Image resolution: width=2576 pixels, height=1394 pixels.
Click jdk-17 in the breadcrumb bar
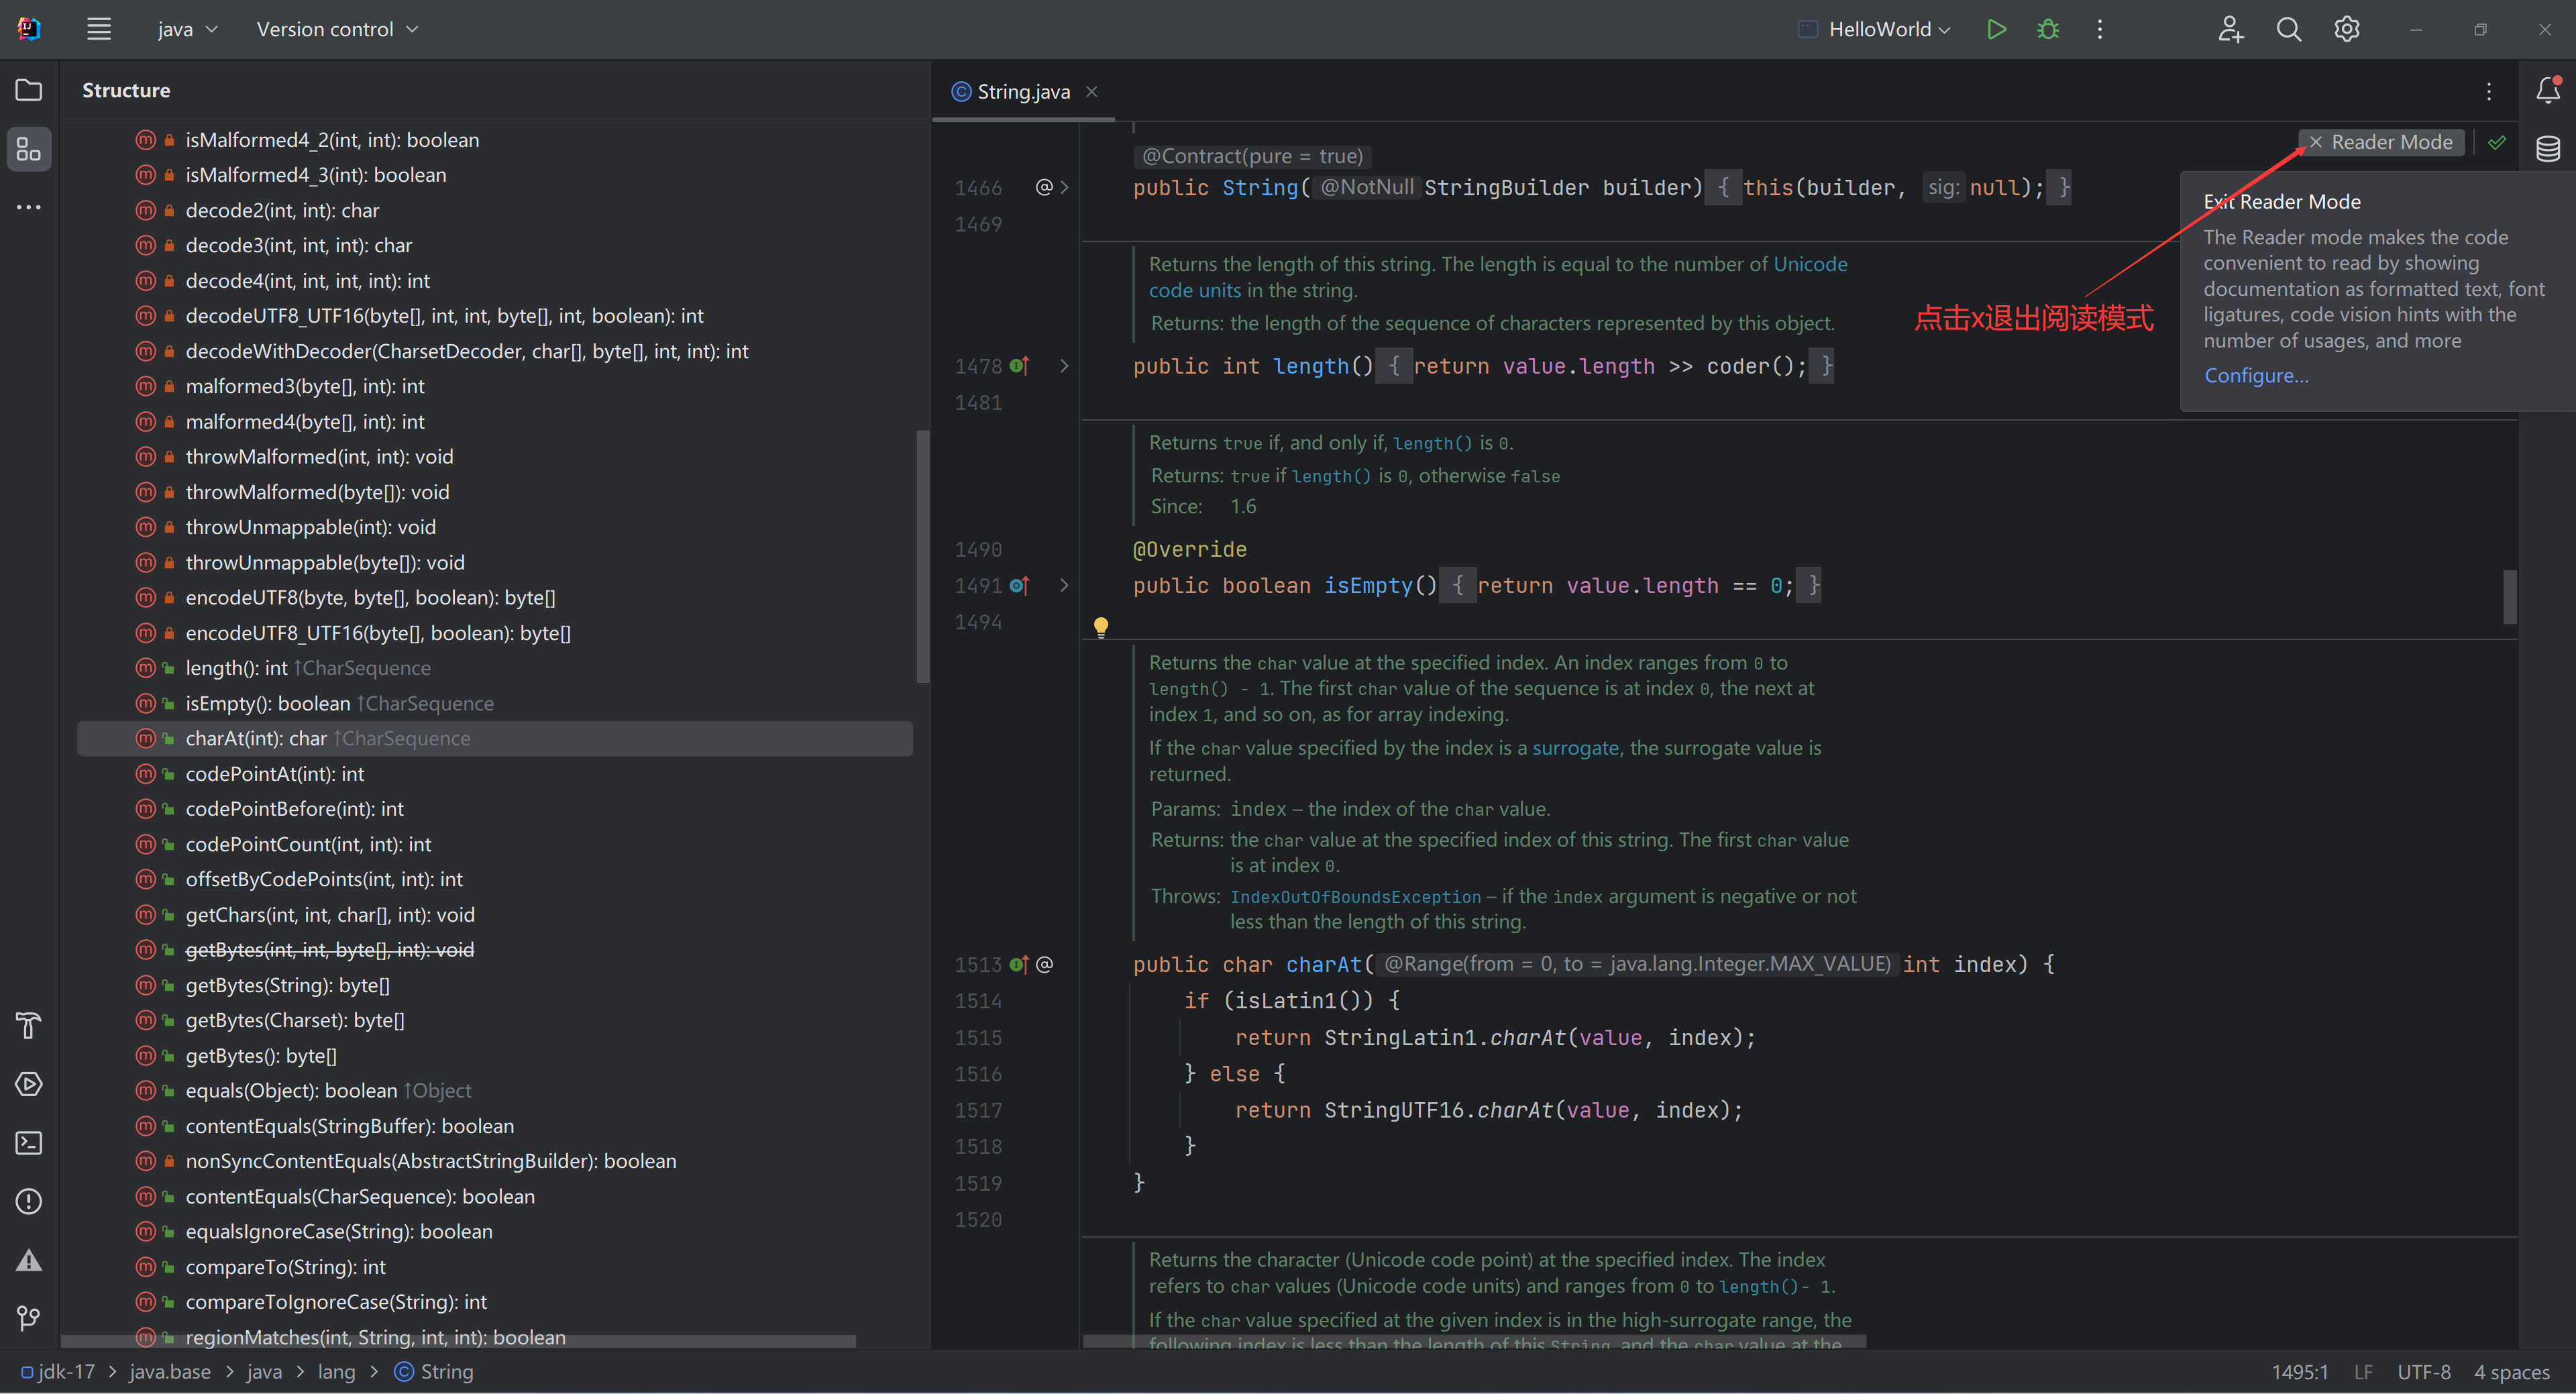(58, 1371)
